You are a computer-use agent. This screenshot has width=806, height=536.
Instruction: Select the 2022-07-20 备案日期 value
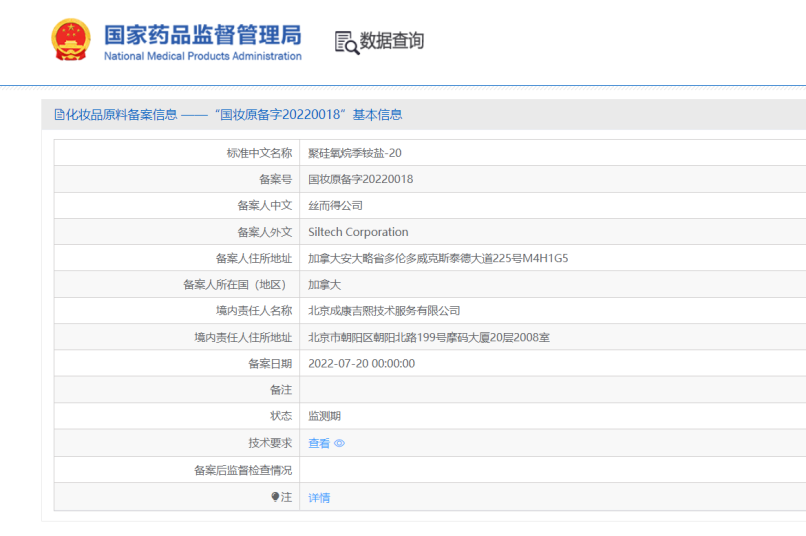pyautogui.click(x=361, y=364)
